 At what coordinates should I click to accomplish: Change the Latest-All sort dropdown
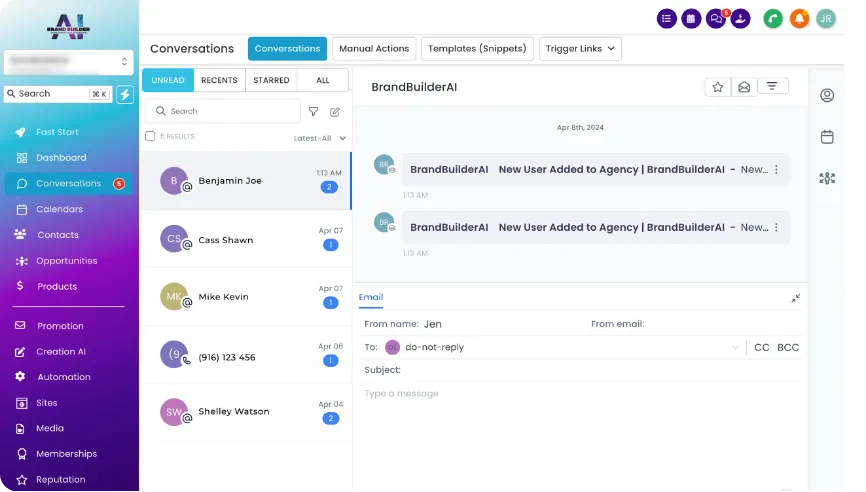[x=320, y=138]
